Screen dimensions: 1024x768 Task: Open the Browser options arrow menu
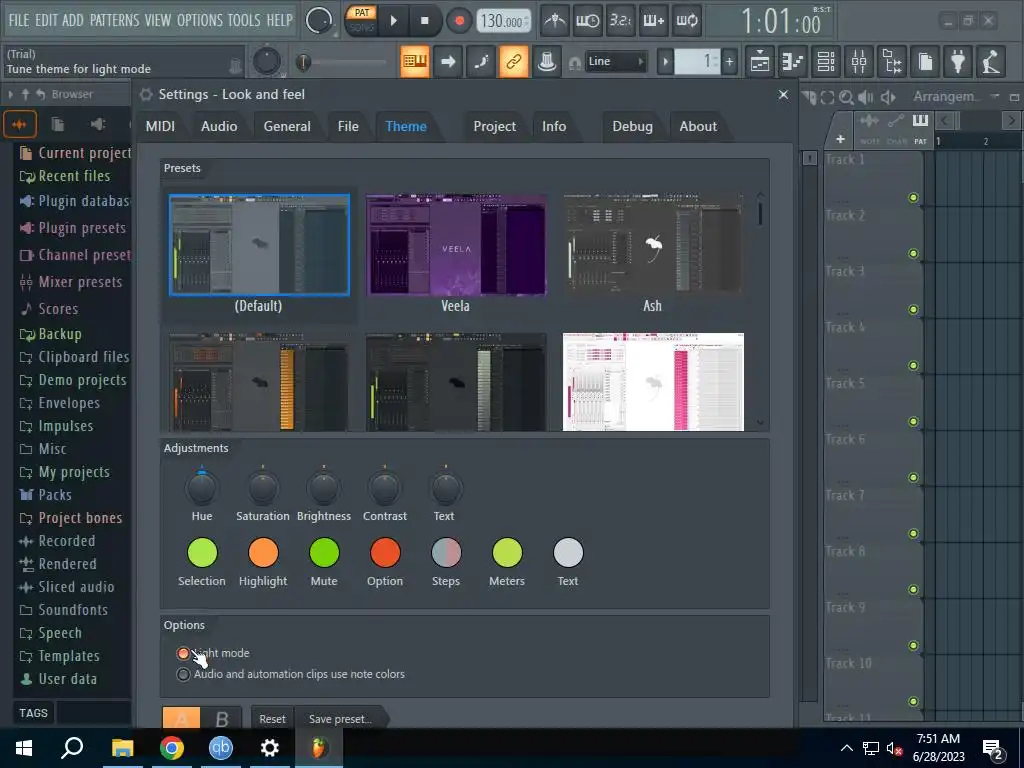(x=10, y=95)
